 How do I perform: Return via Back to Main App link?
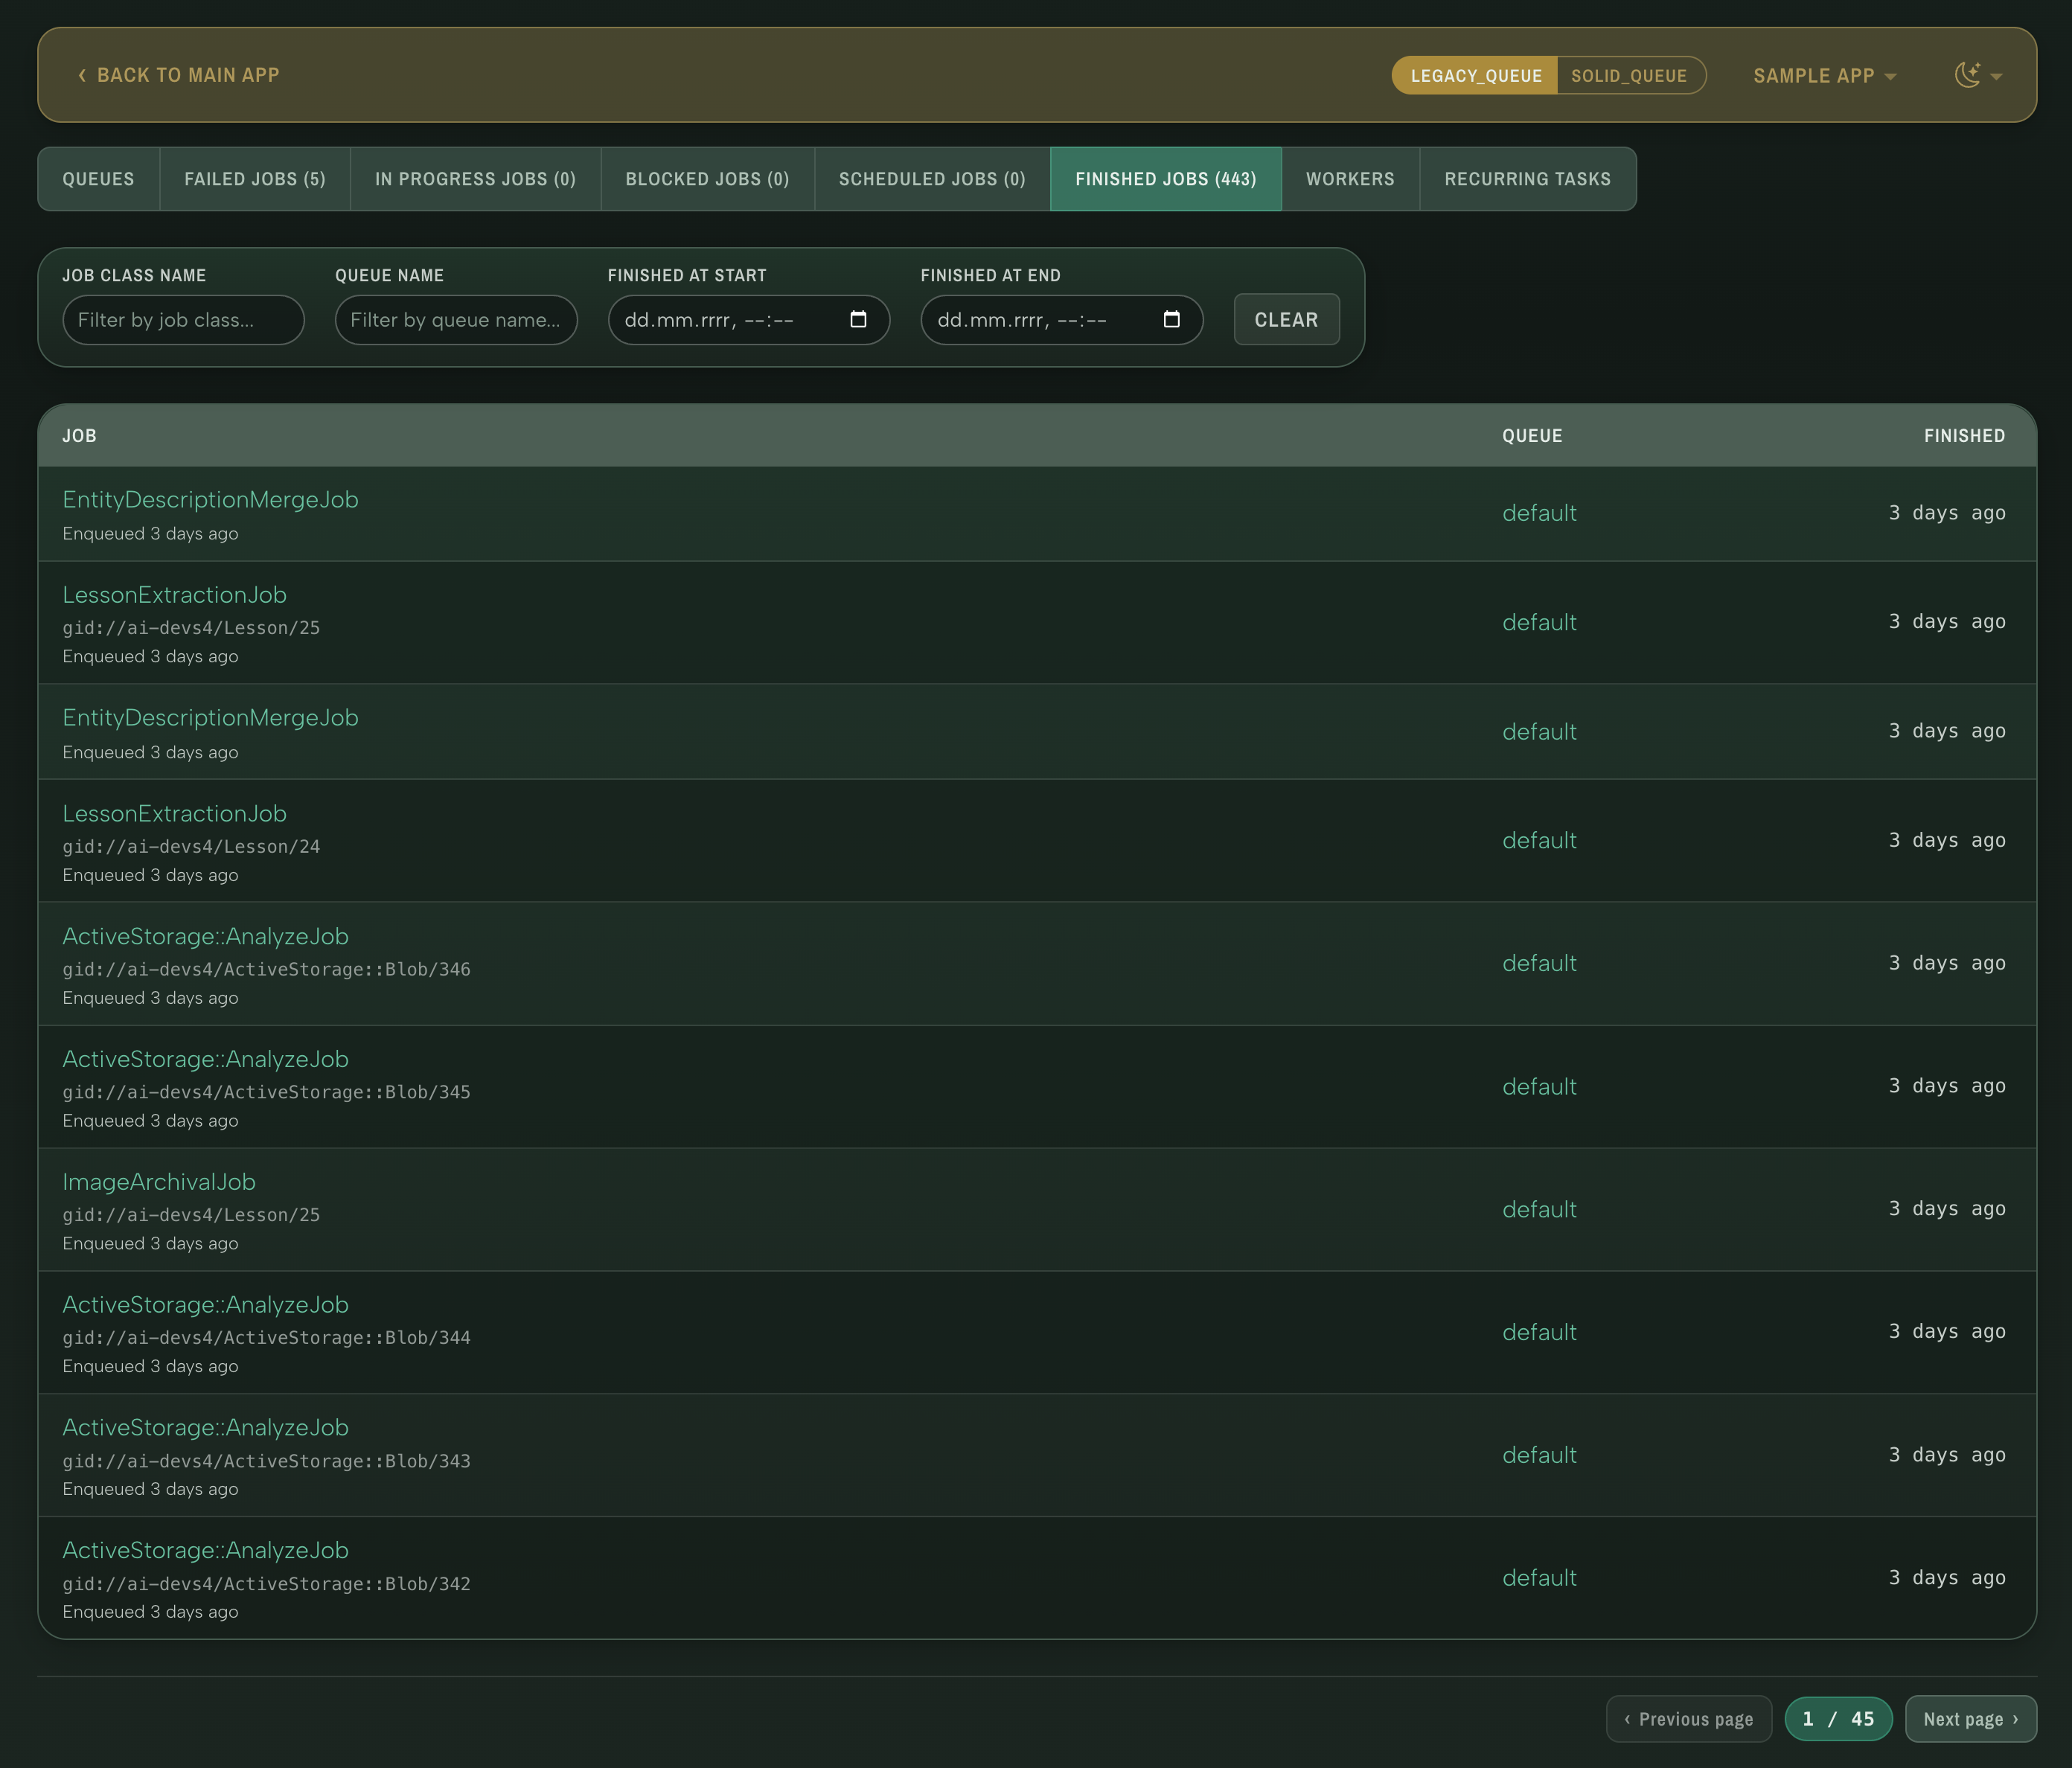coord(179,75)
